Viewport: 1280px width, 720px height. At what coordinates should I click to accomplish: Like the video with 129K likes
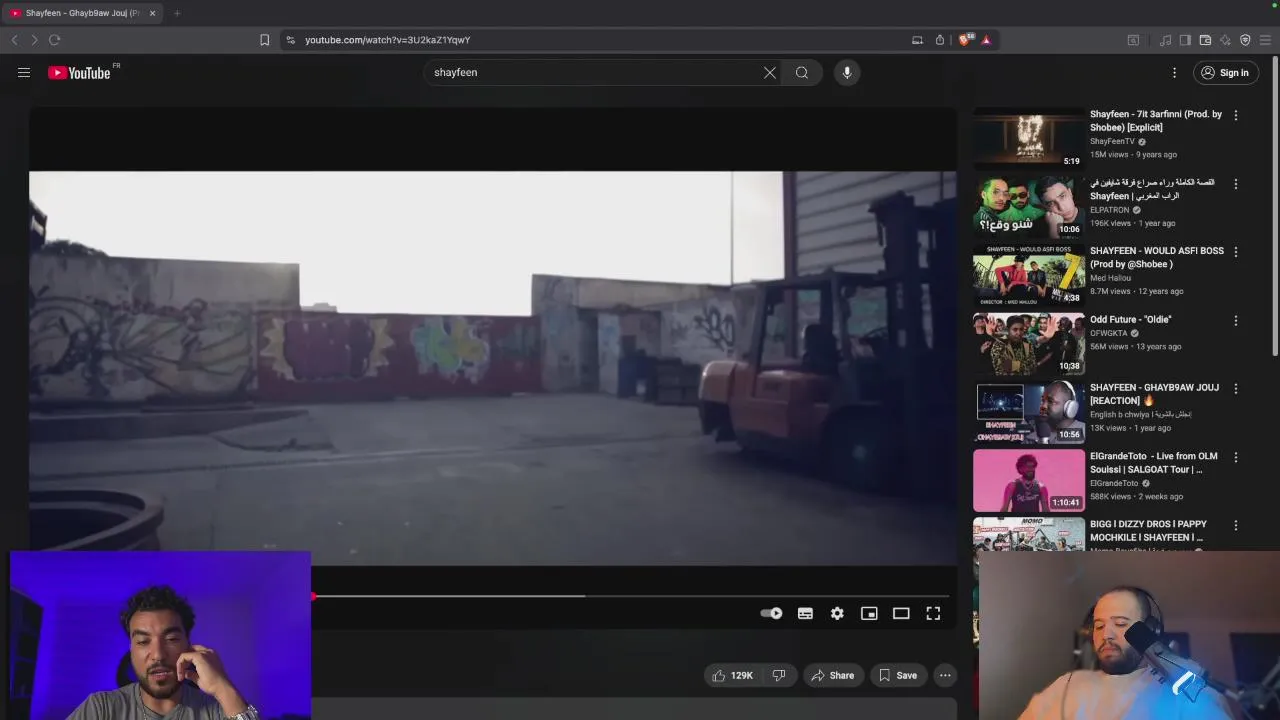(733, 675)
